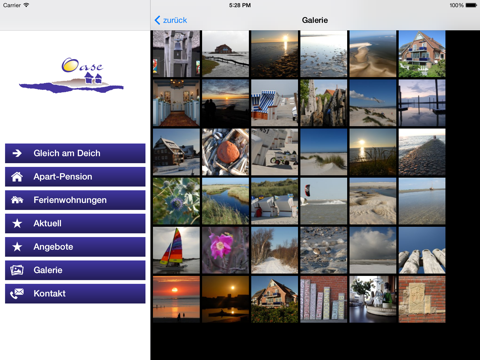View the red sunset over water photo
480x360 pixels.
click(x=176, y=299)
